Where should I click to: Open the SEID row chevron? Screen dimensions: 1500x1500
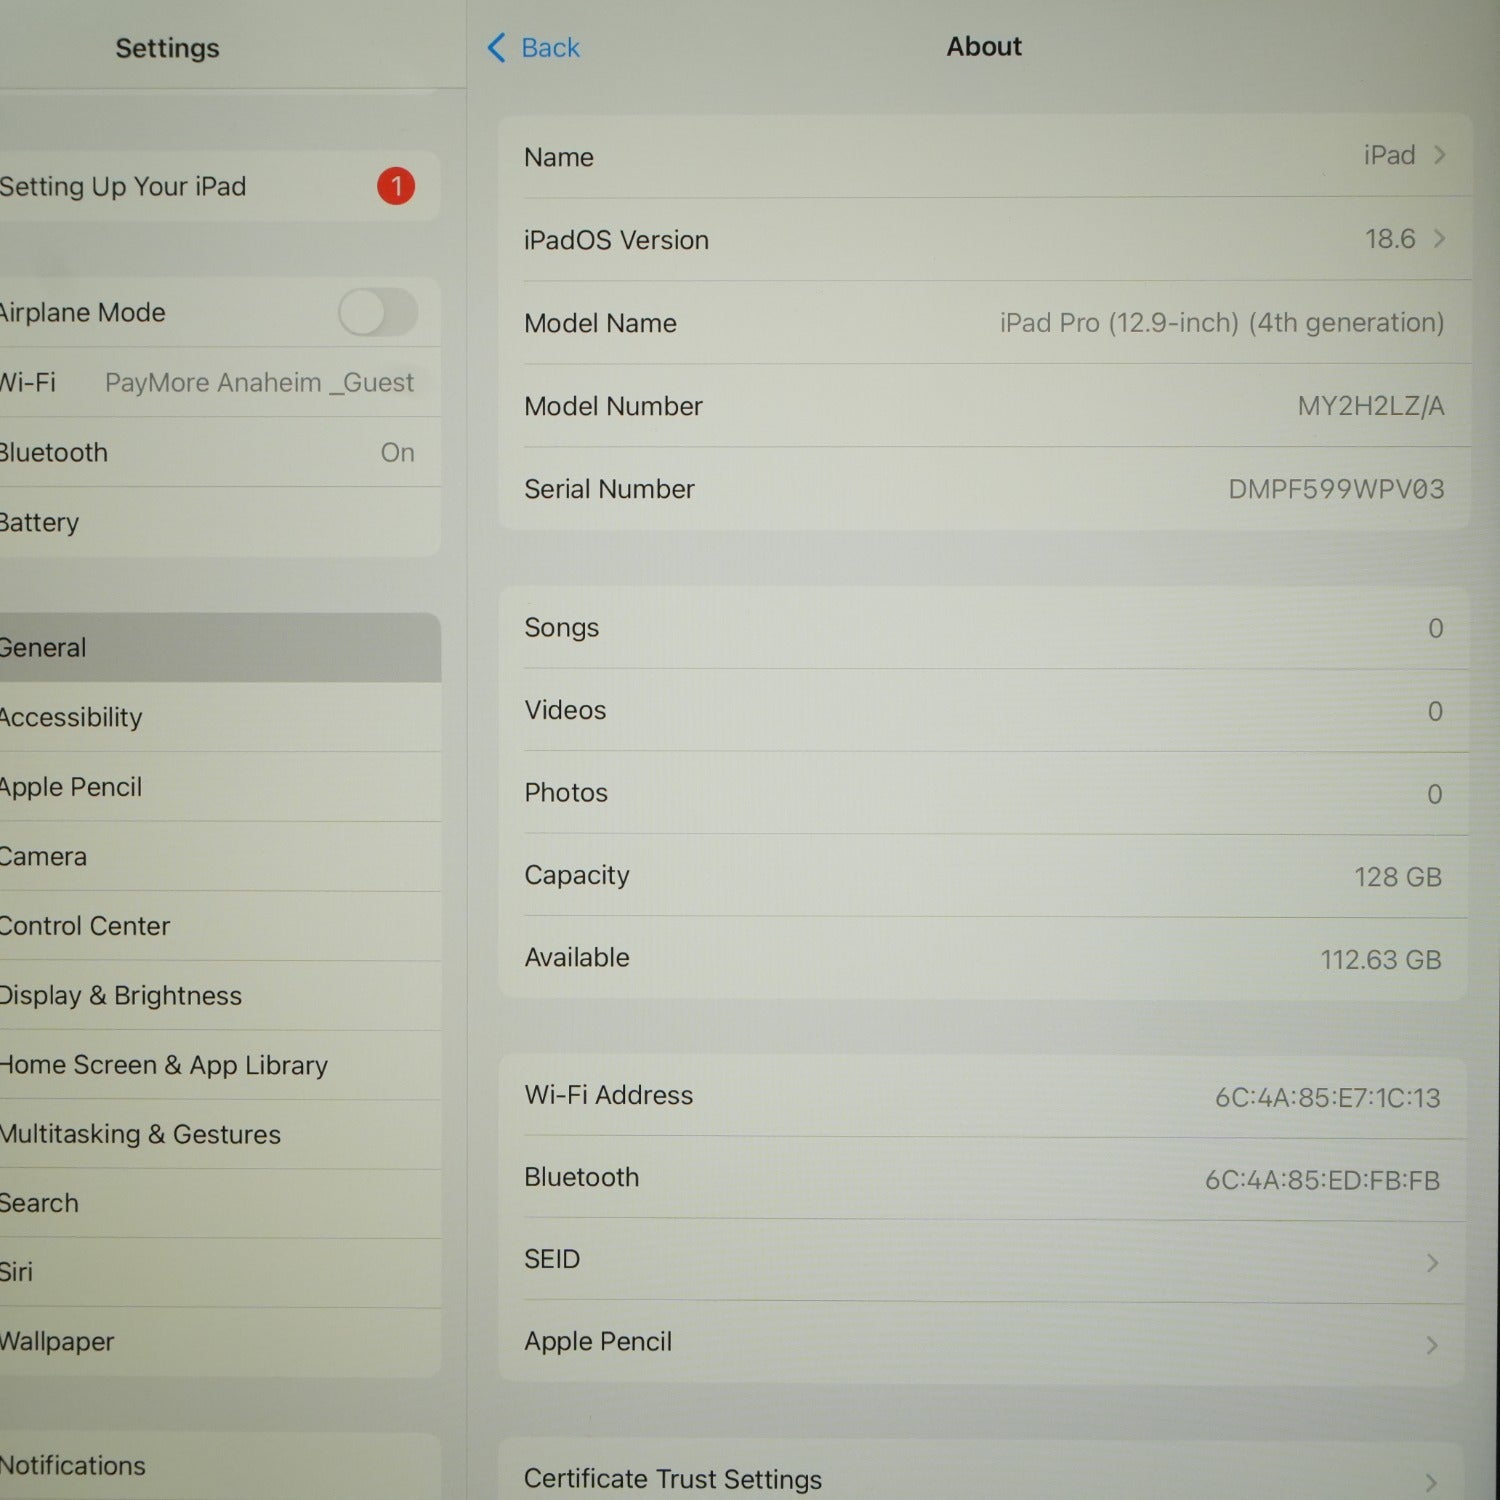tap(1433, 1263)
